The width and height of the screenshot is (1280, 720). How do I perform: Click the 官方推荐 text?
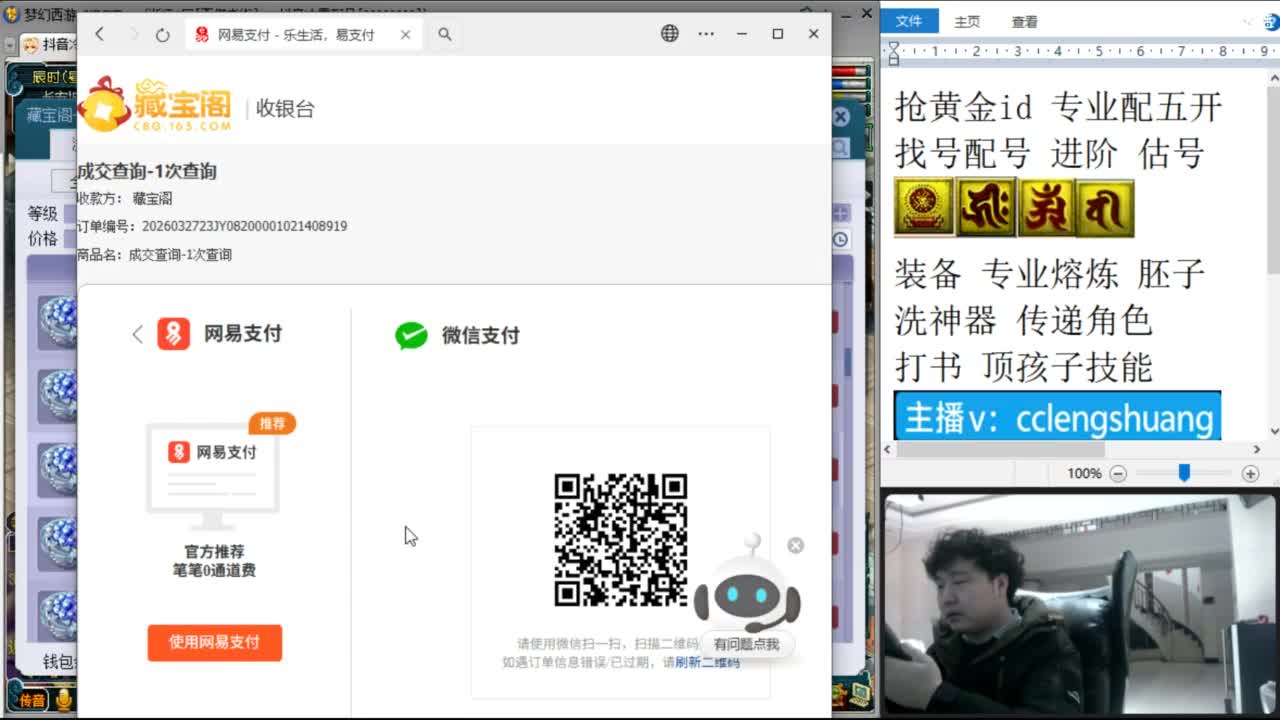click(x=214, y=551)
